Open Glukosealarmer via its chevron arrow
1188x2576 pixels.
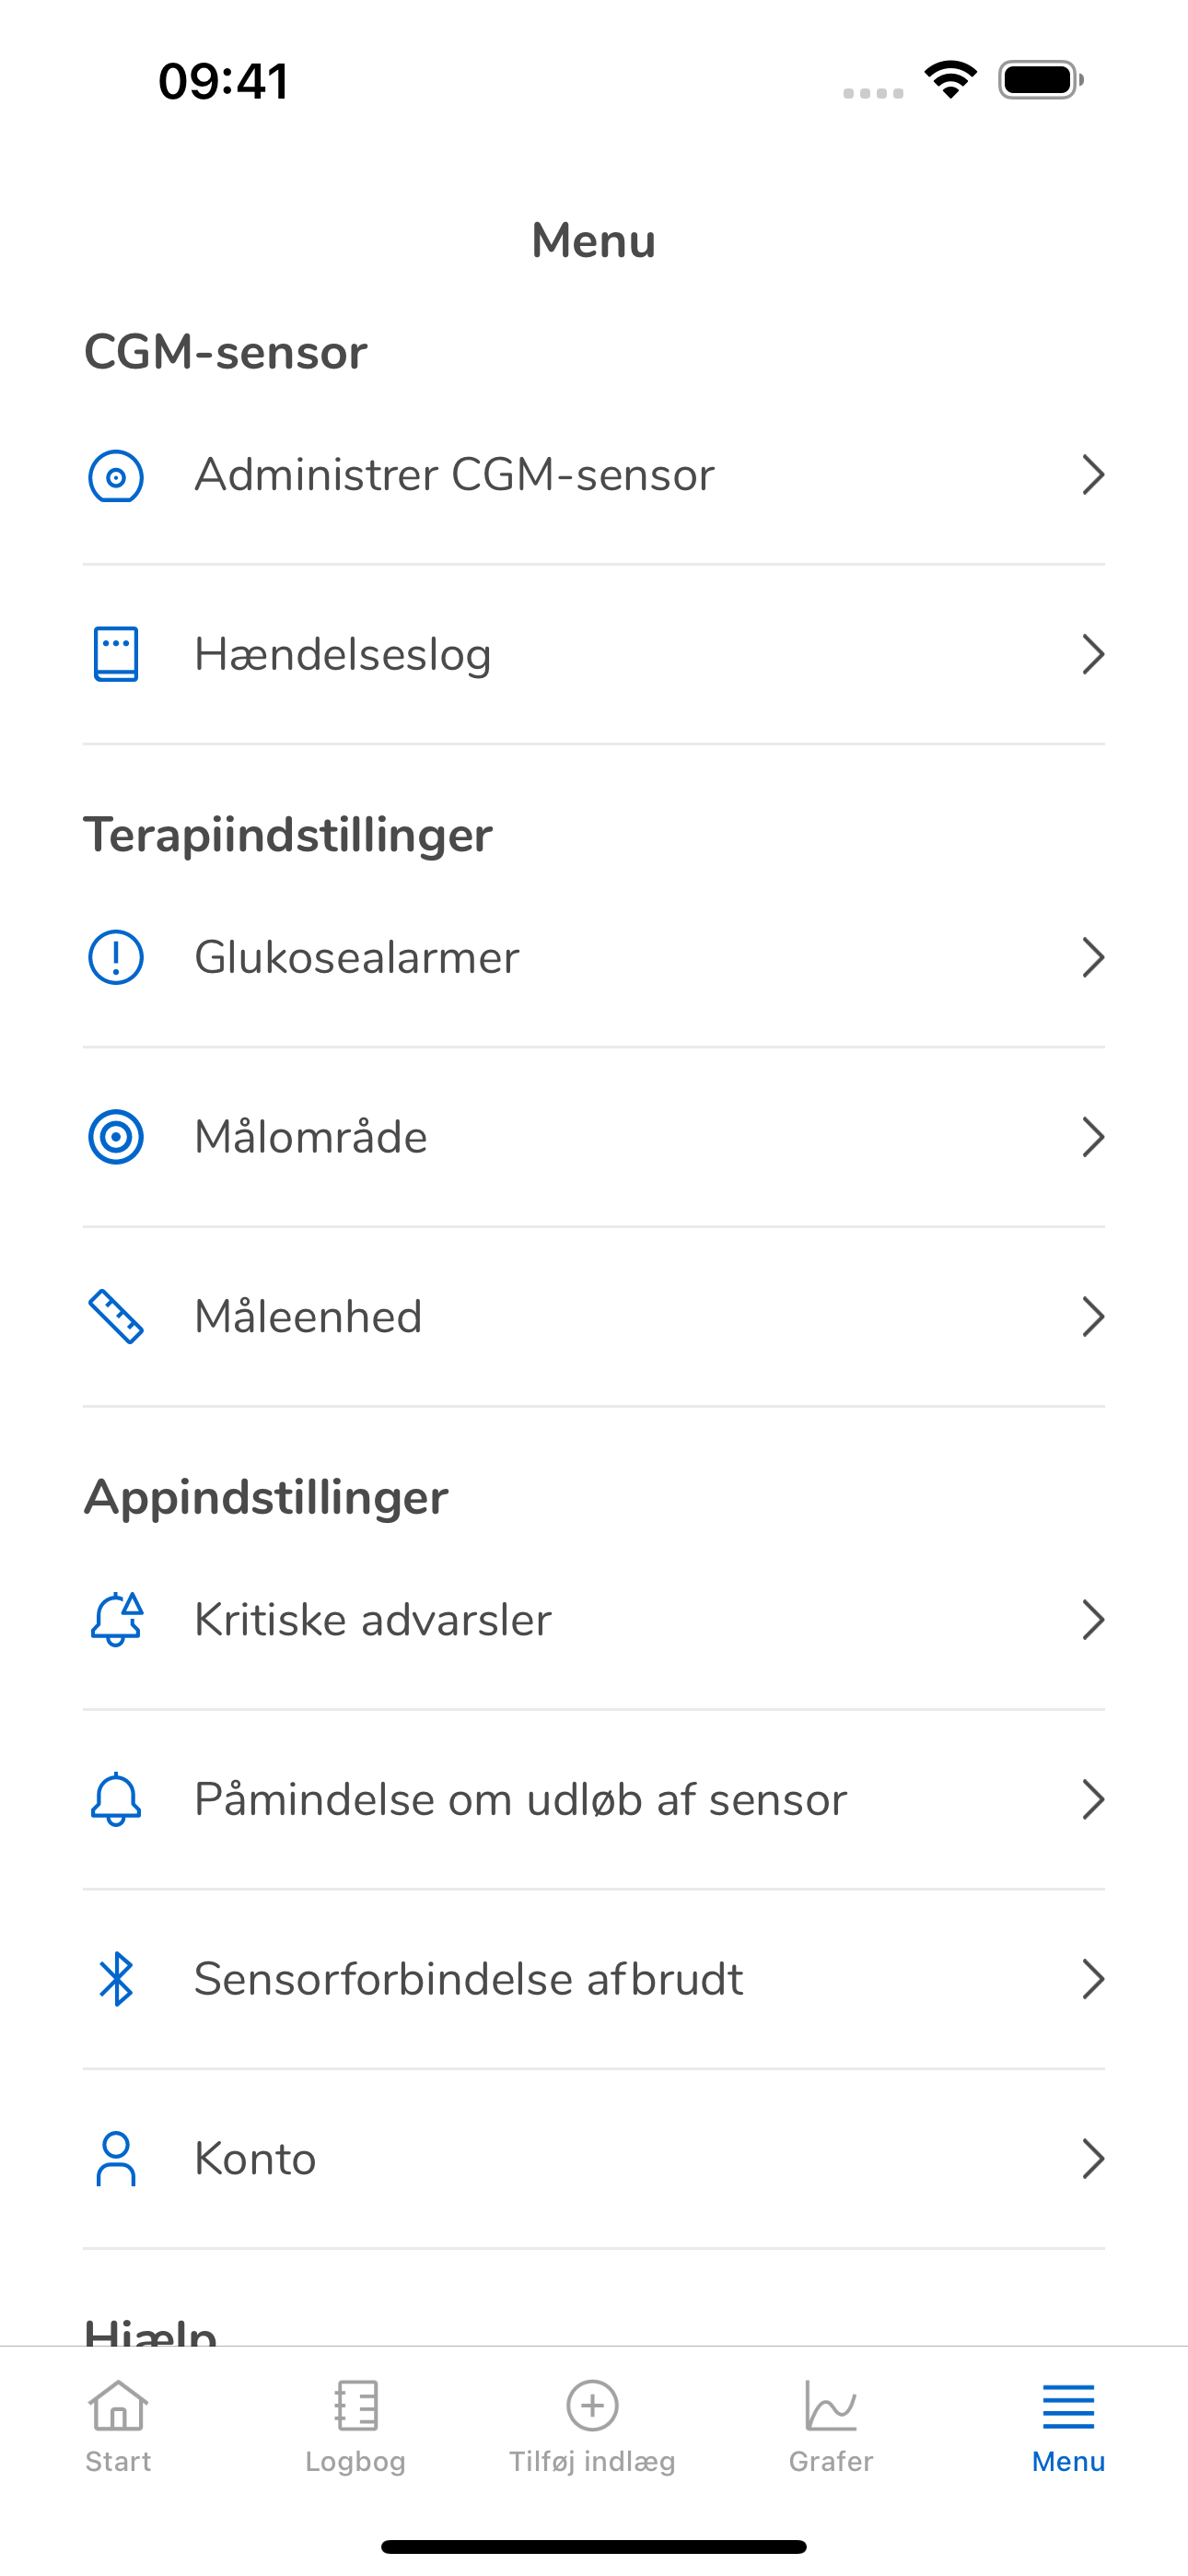1093,958
